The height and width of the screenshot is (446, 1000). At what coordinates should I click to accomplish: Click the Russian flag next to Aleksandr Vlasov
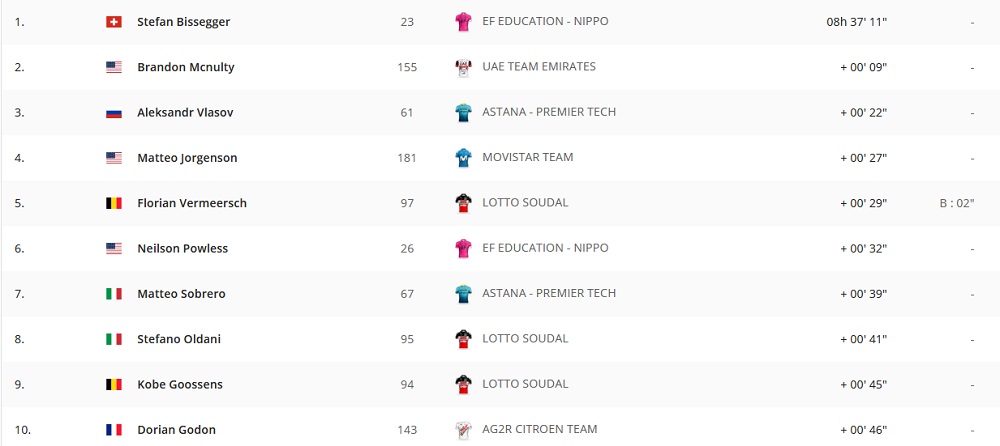pyautogui.click(x=114, y=113)
